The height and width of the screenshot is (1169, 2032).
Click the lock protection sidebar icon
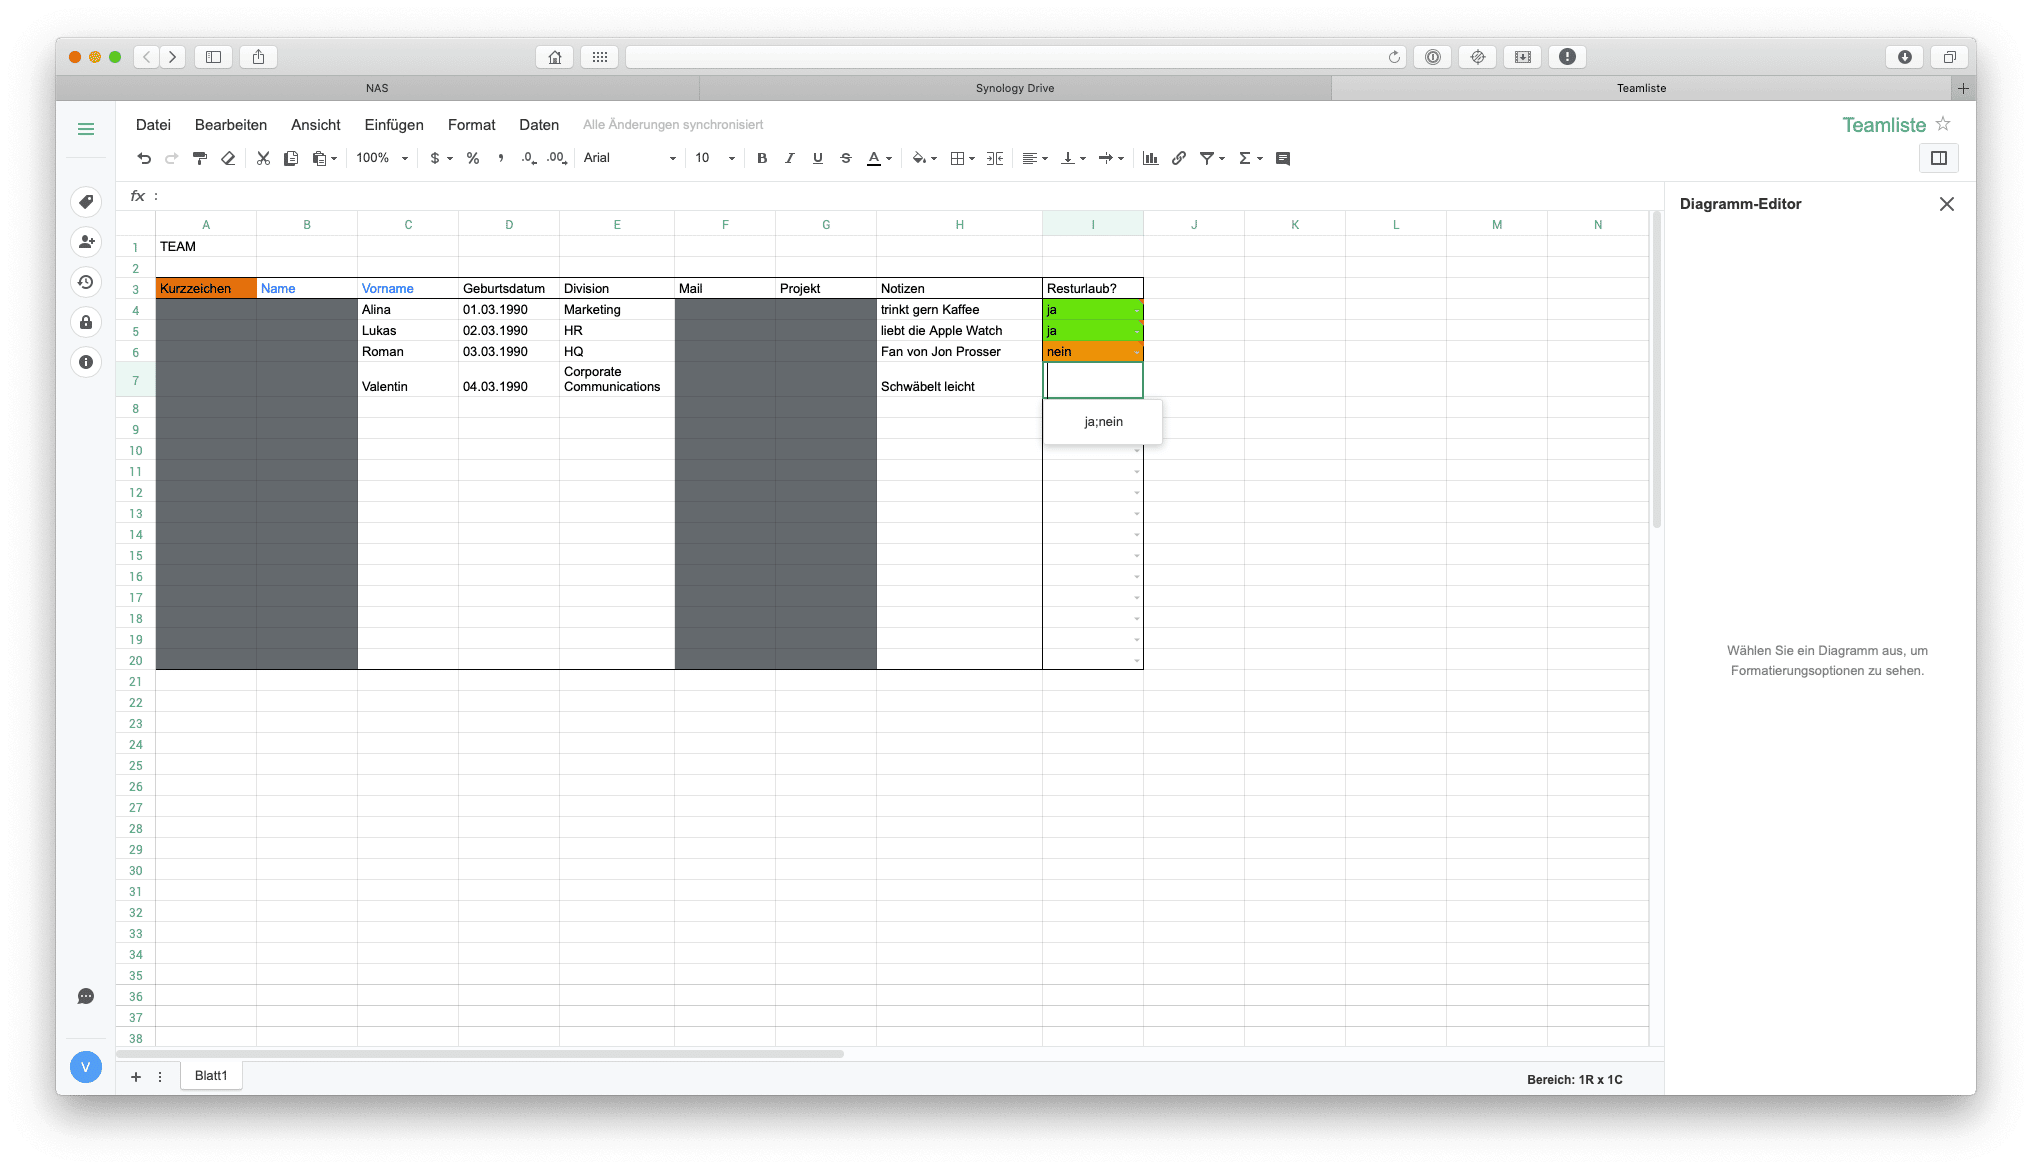click(86, 322)
